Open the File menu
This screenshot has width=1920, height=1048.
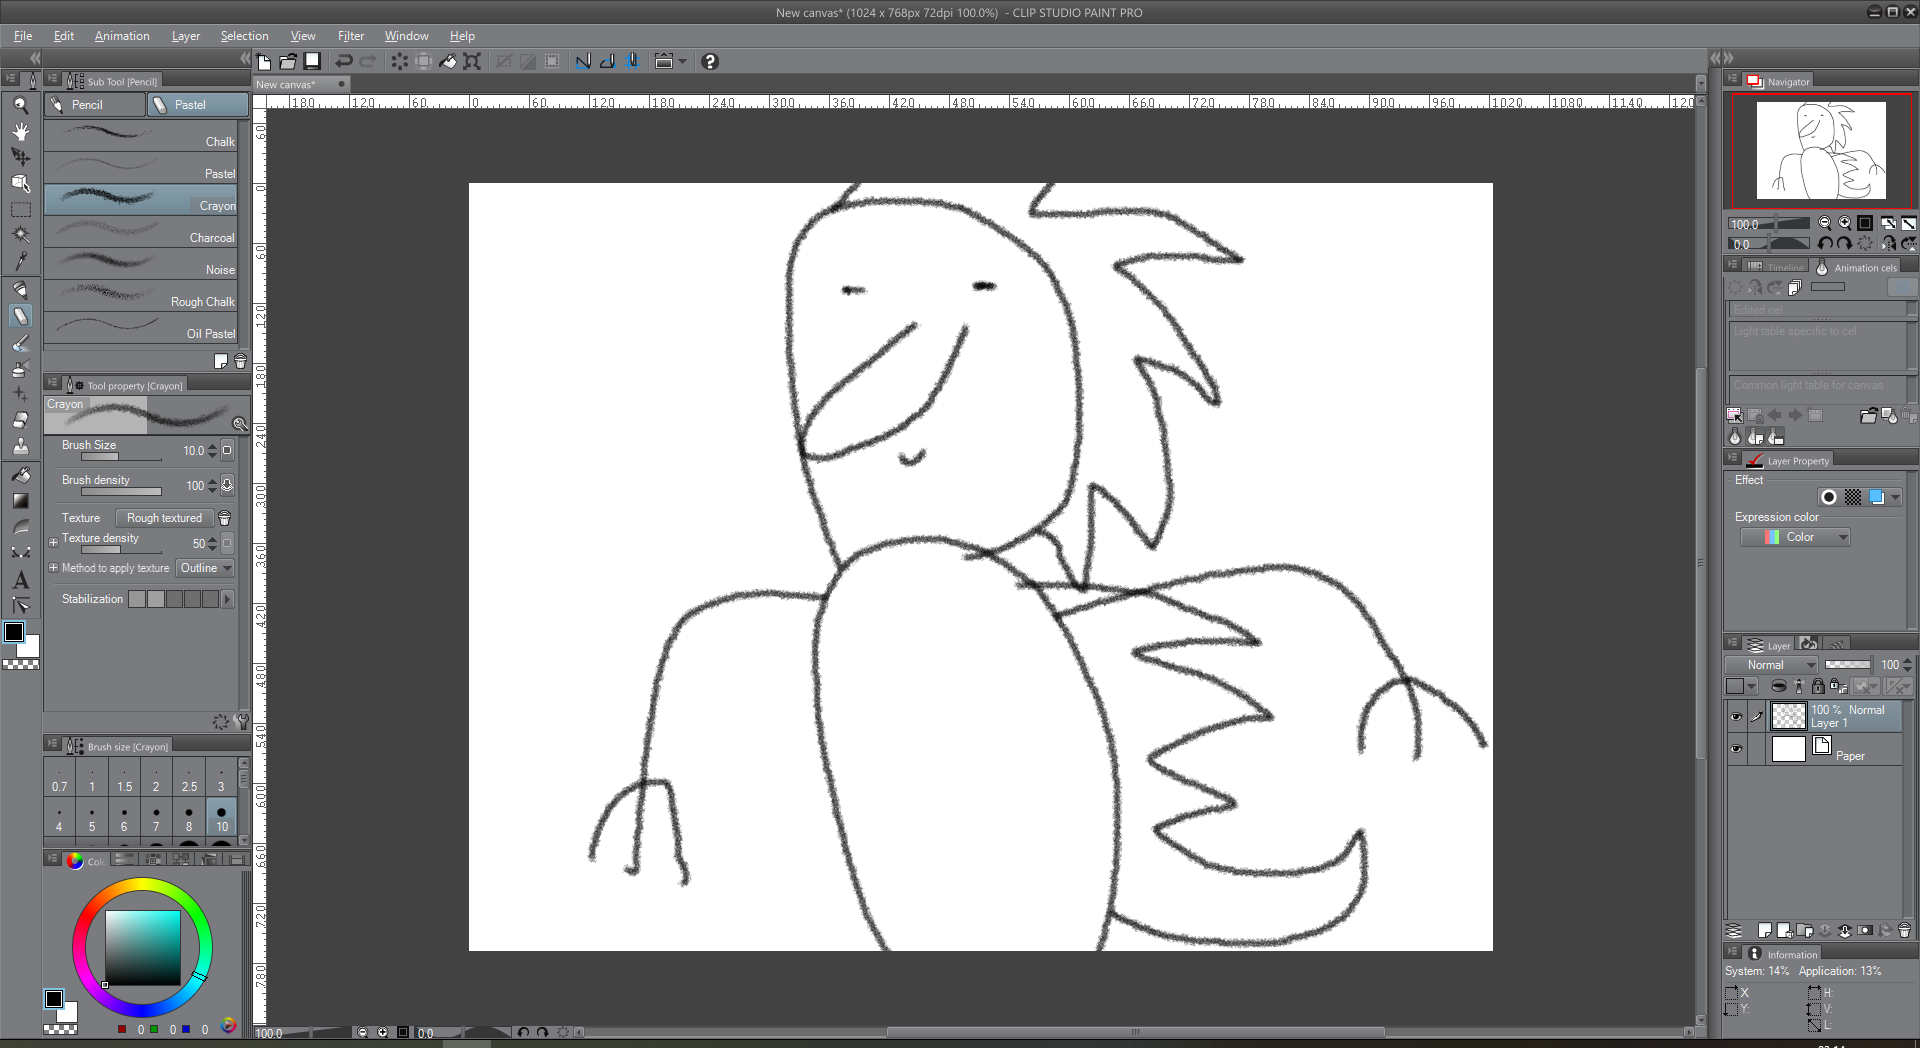(x=23, y=36)
